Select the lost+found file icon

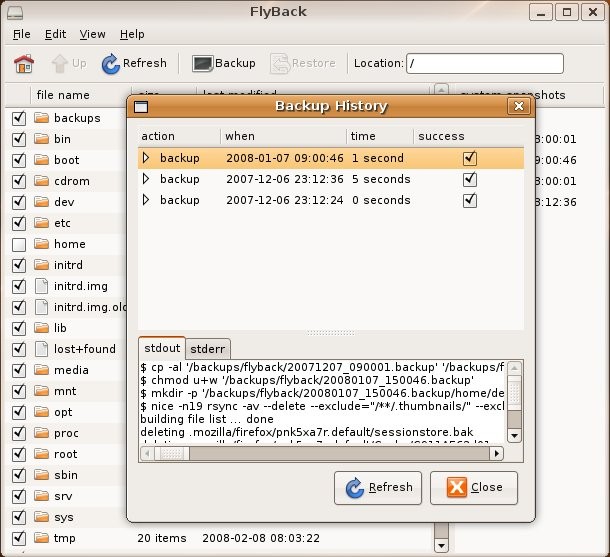(41, 349)
